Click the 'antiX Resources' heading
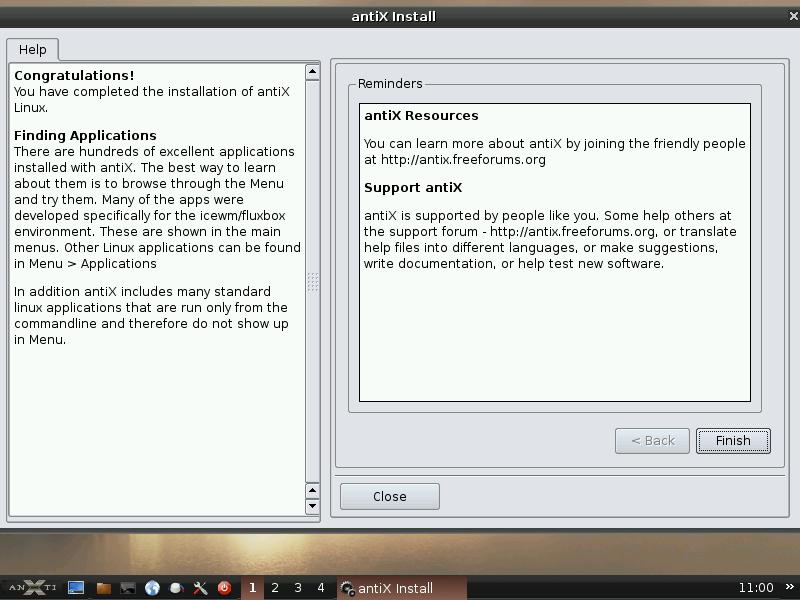The width and height of the screenshot is (800, 600). [x=421, y=116]
